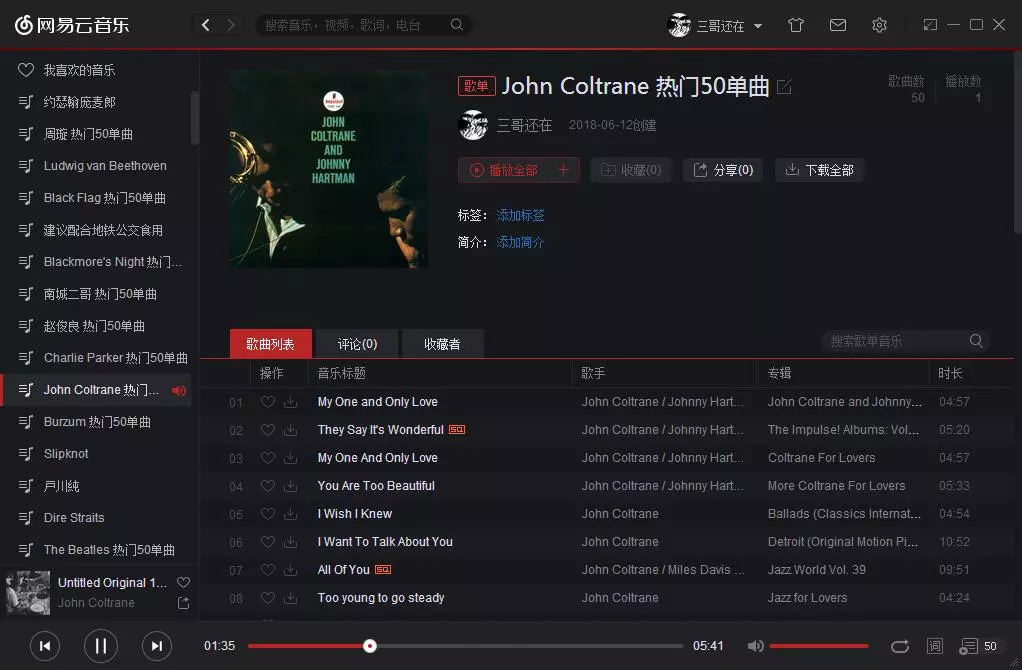
Task: Download All Of You
Action: click(x=291, y=570)
